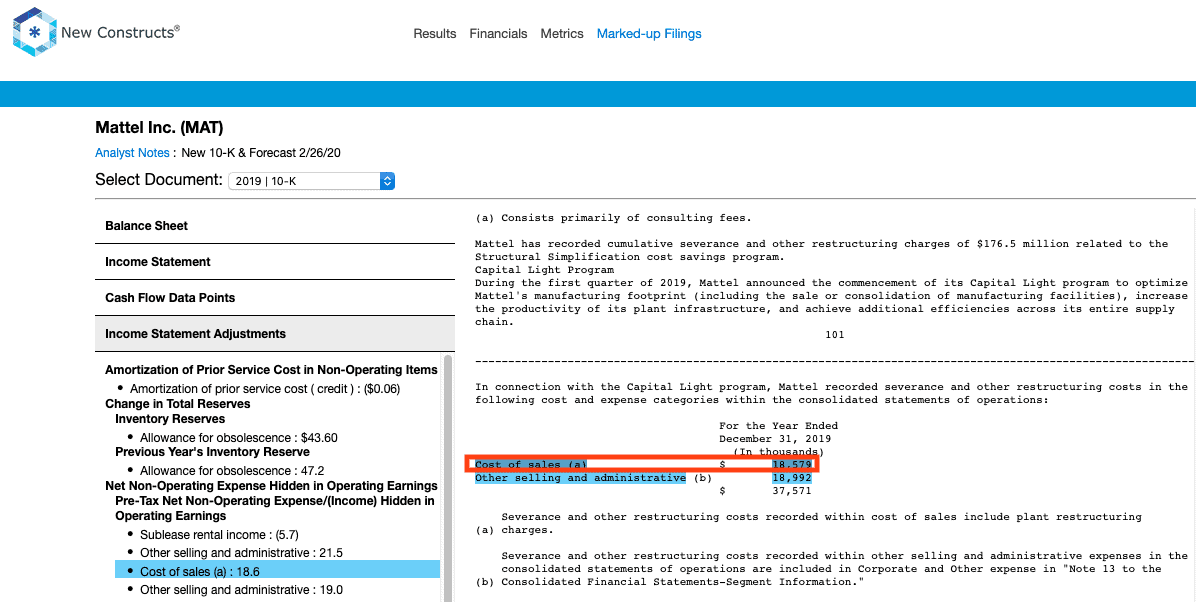Select Amortization of prior service cost item
The image size is (1196, 602).
(x=265, y=389)
